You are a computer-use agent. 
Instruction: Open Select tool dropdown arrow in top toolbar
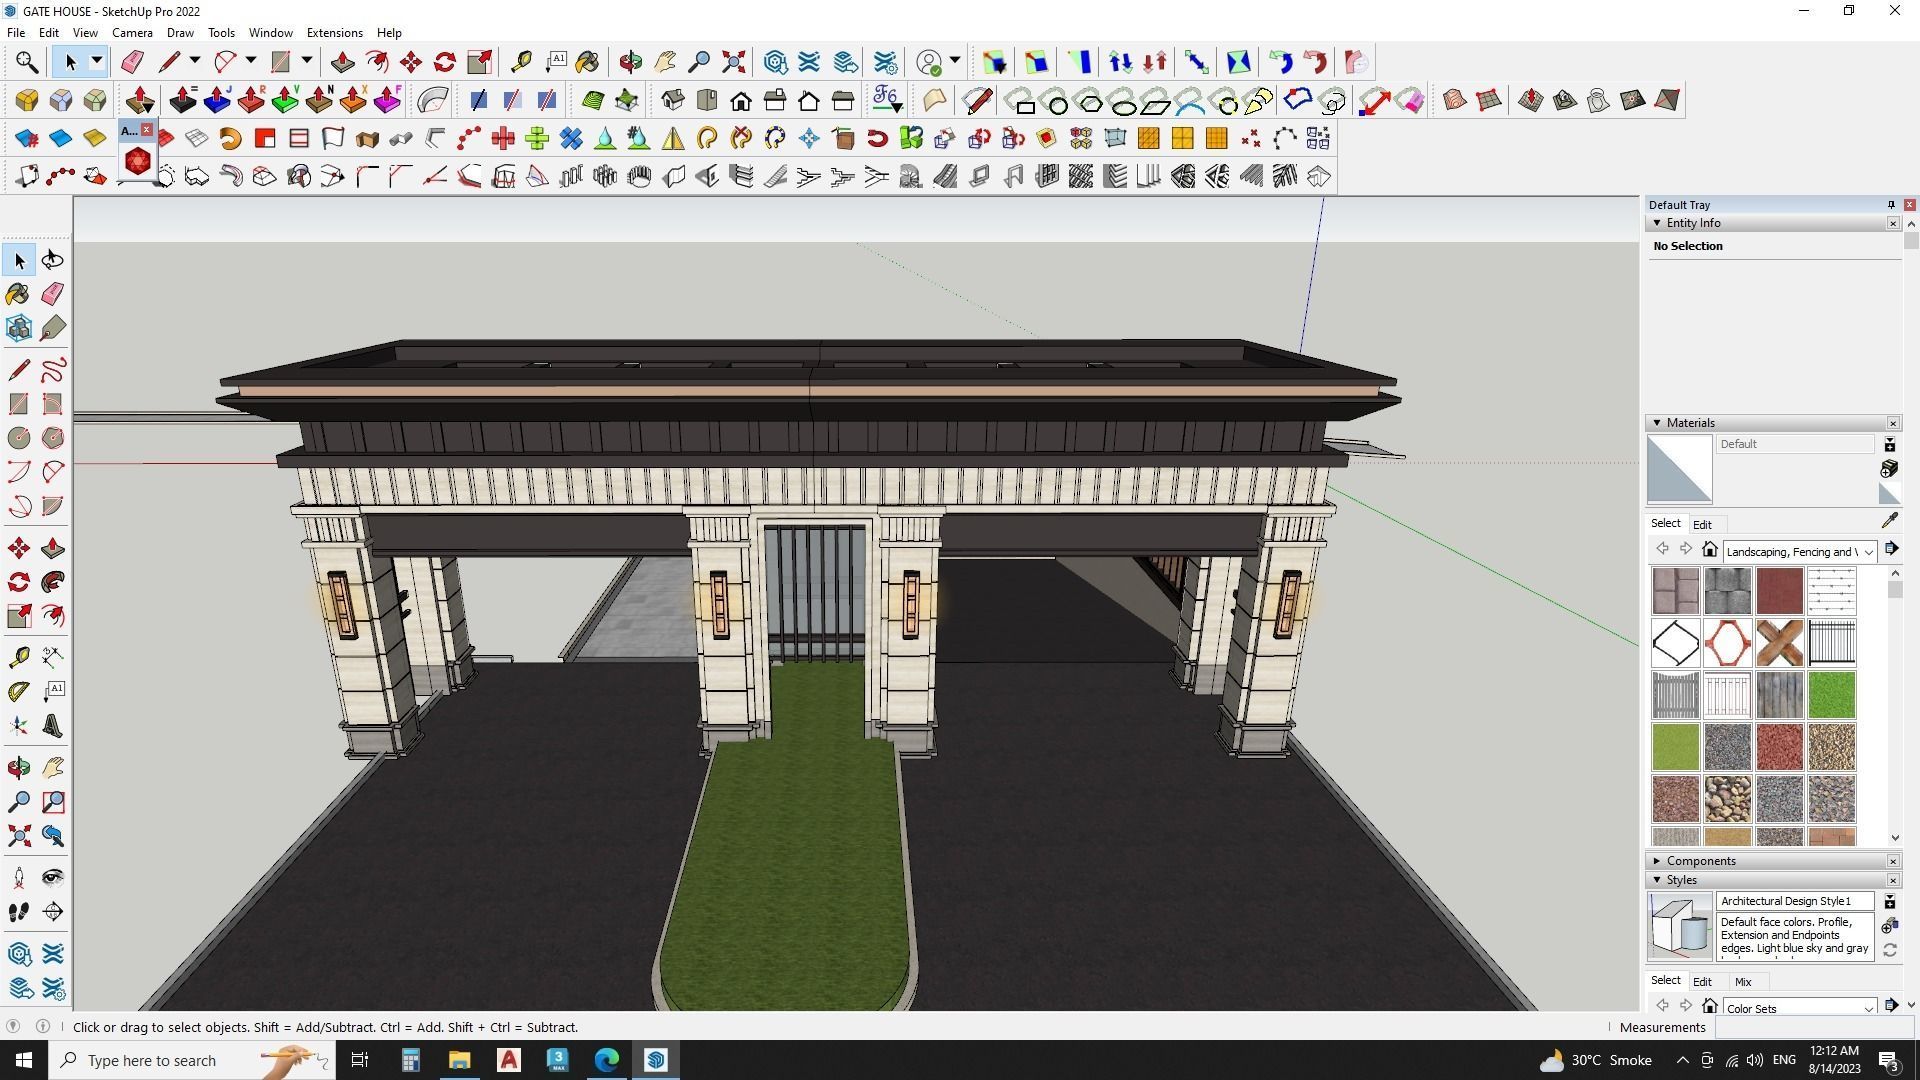tap(97, 62)
